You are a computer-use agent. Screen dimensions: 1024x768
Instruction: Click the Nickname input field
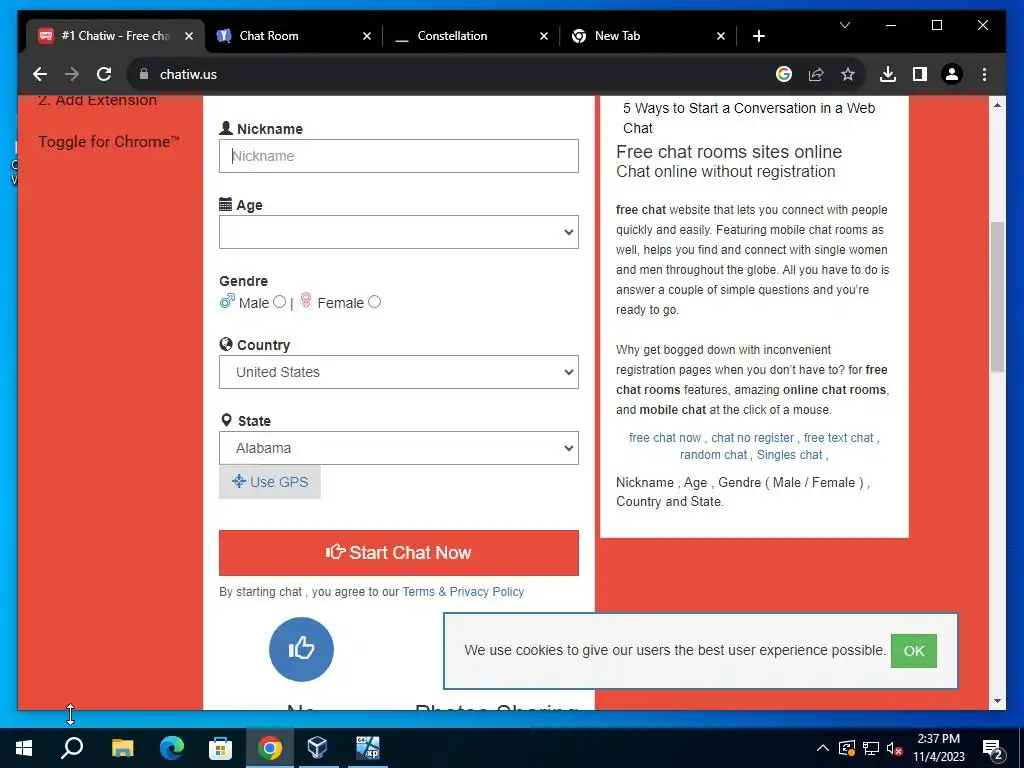pyautogui.click(x=398, y=156)
